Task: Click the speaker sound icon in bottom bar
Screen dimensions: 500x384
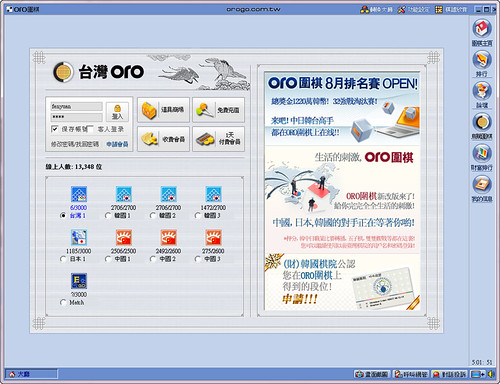Action: 491,374
